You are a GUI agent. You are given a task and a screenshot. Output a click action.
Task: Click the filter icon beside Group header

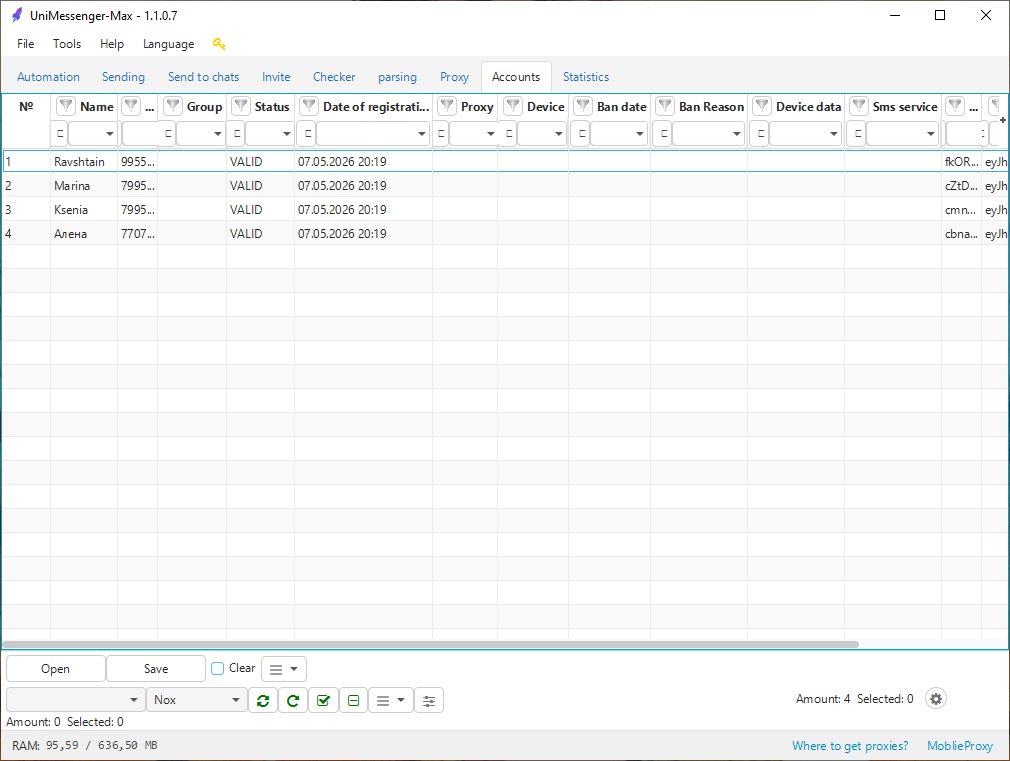tap(173, 106)
